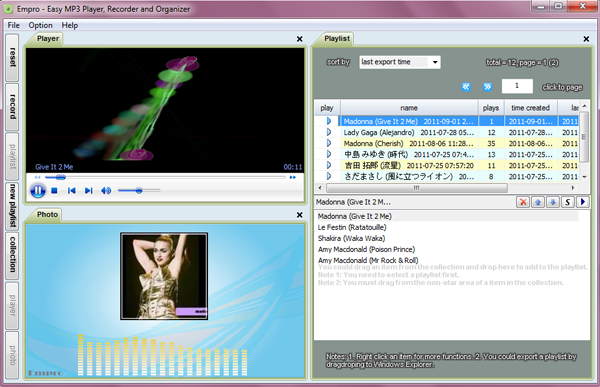Screen dimensions: 600x387
Task: Play the Madonna (Give It 2 Me) playlist
Action: coord(329,121)
